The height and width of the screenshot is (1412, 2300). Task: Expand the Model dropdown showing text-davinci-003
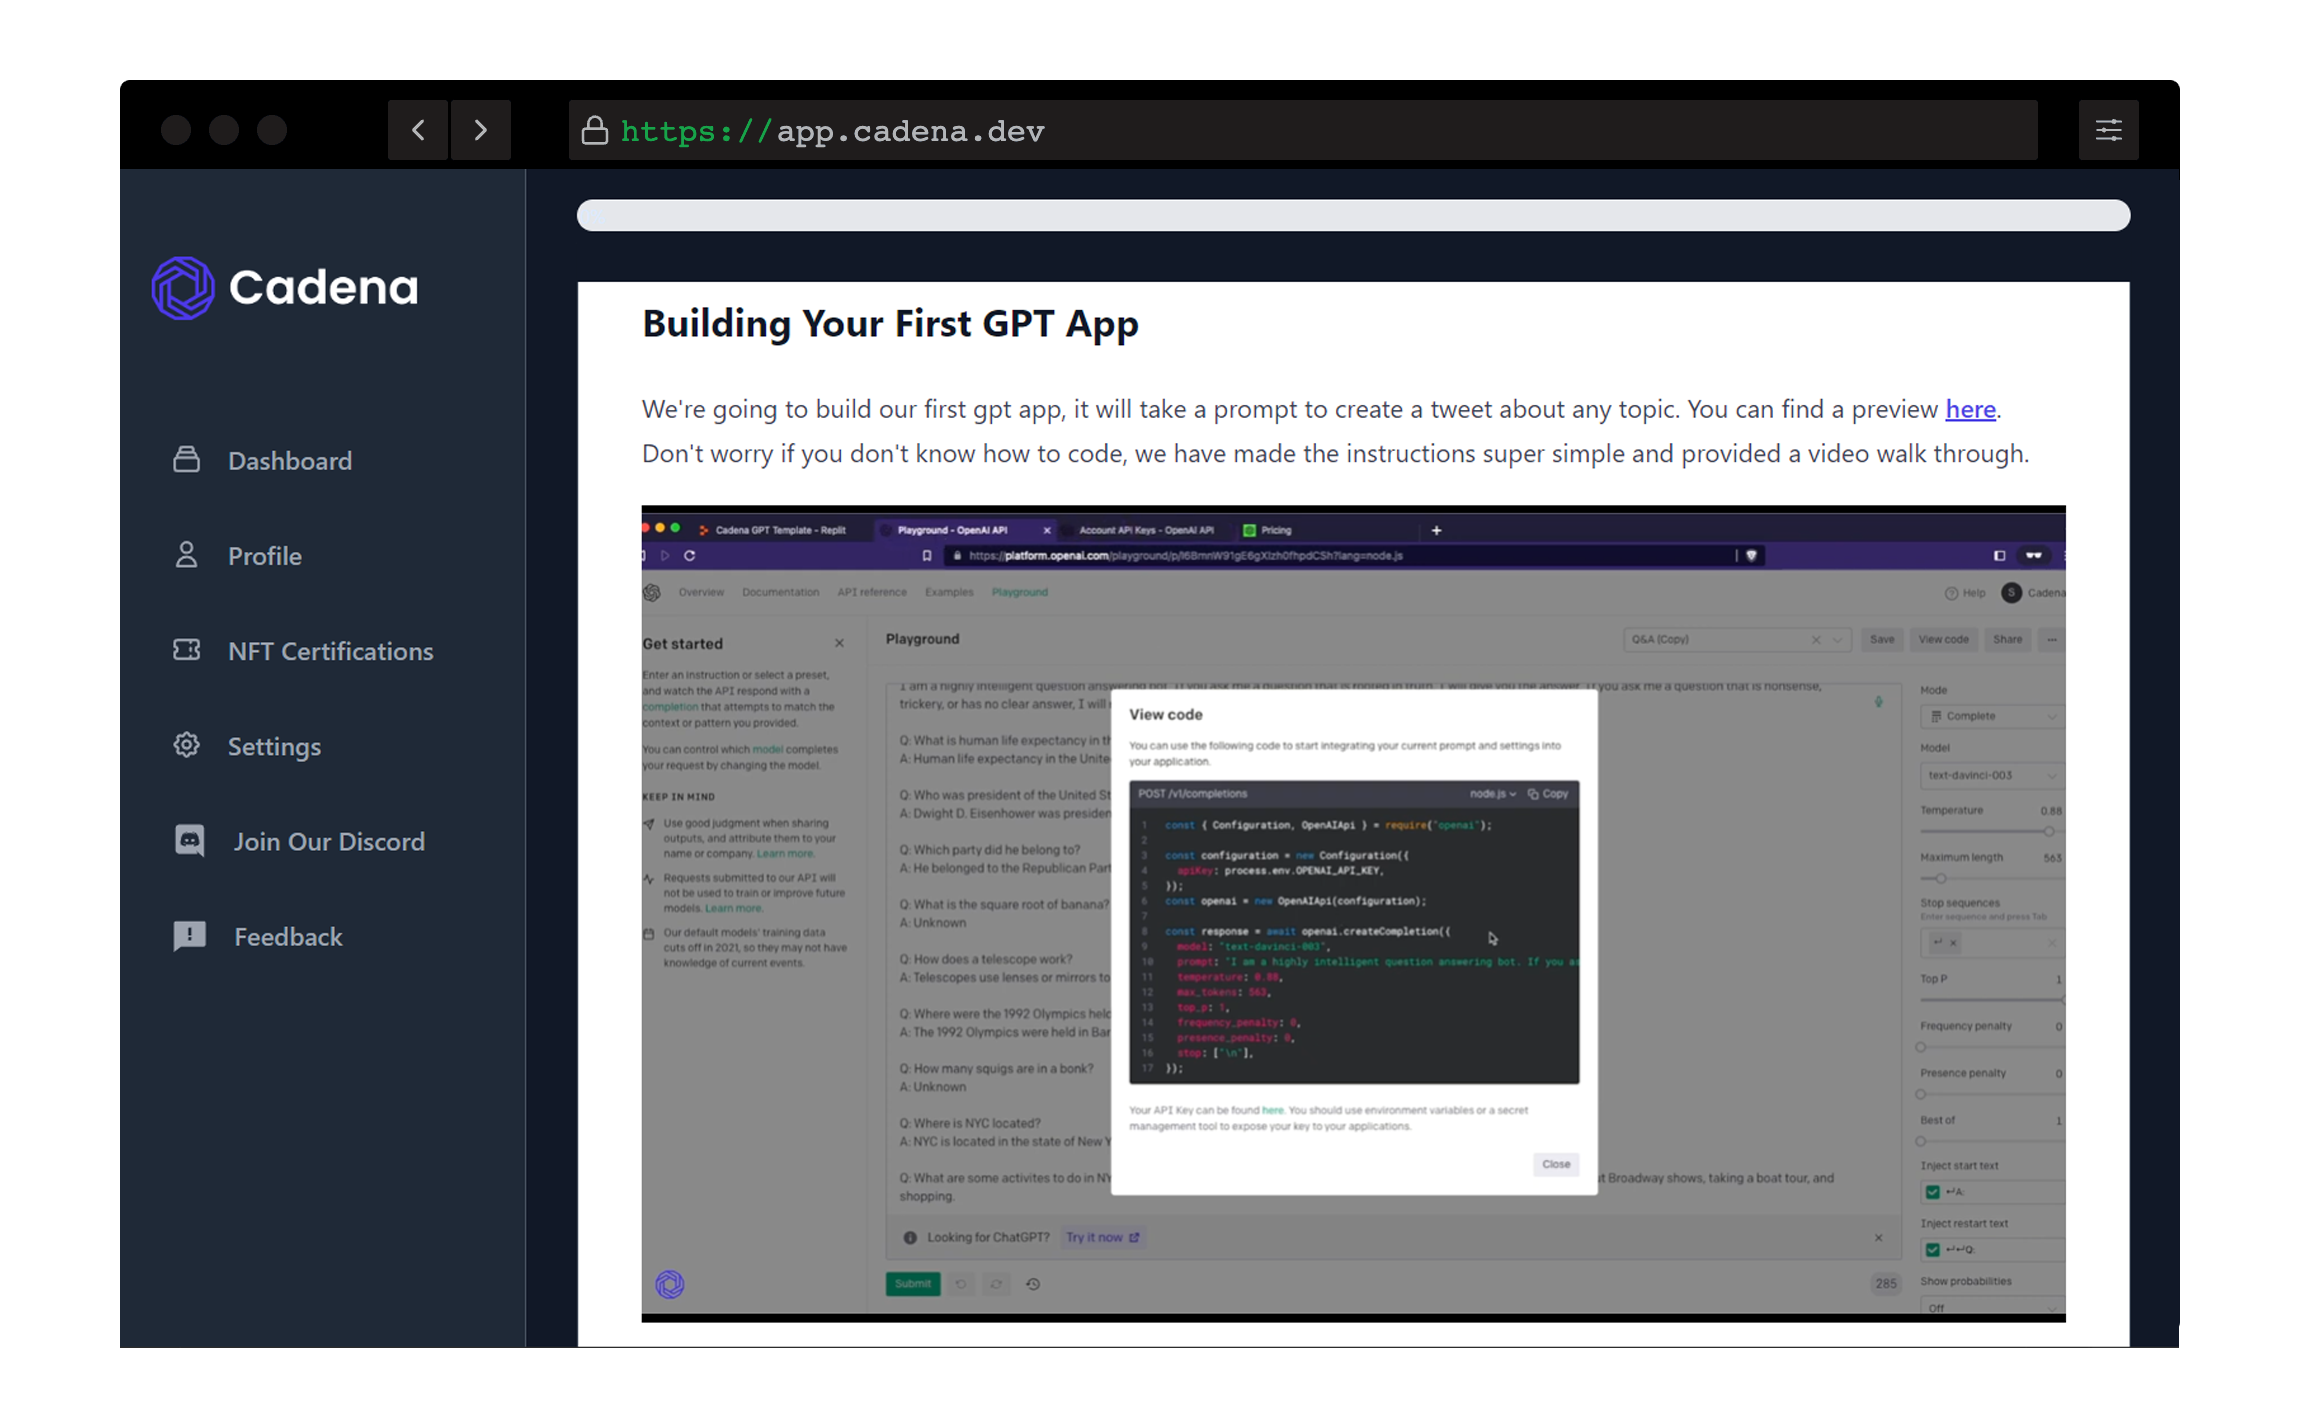pyautogui.click(x=1992, y=775)
